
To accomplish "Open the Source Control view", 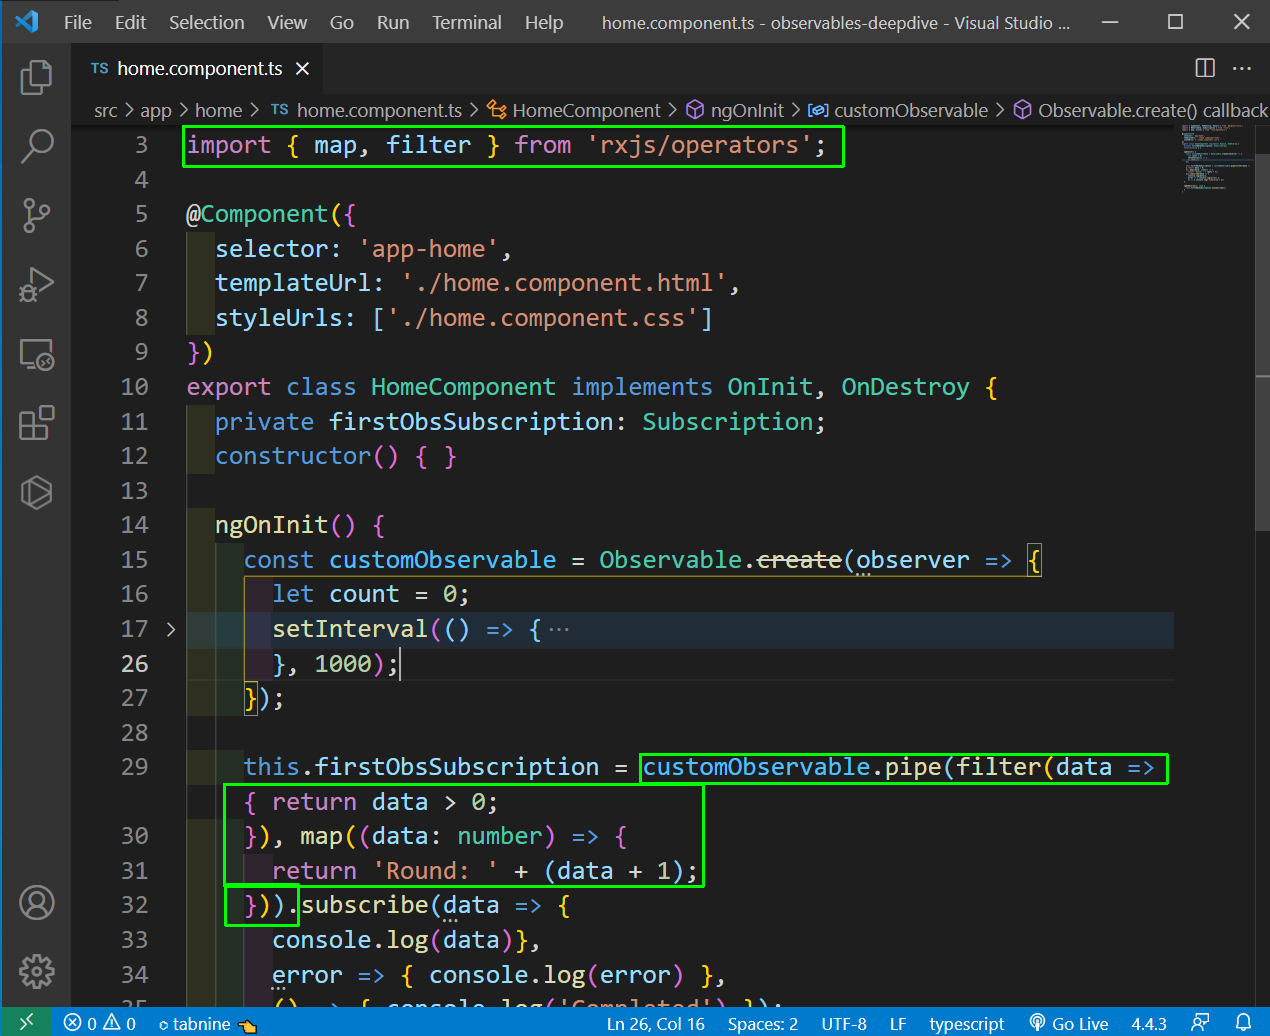I will click(36, 215).
